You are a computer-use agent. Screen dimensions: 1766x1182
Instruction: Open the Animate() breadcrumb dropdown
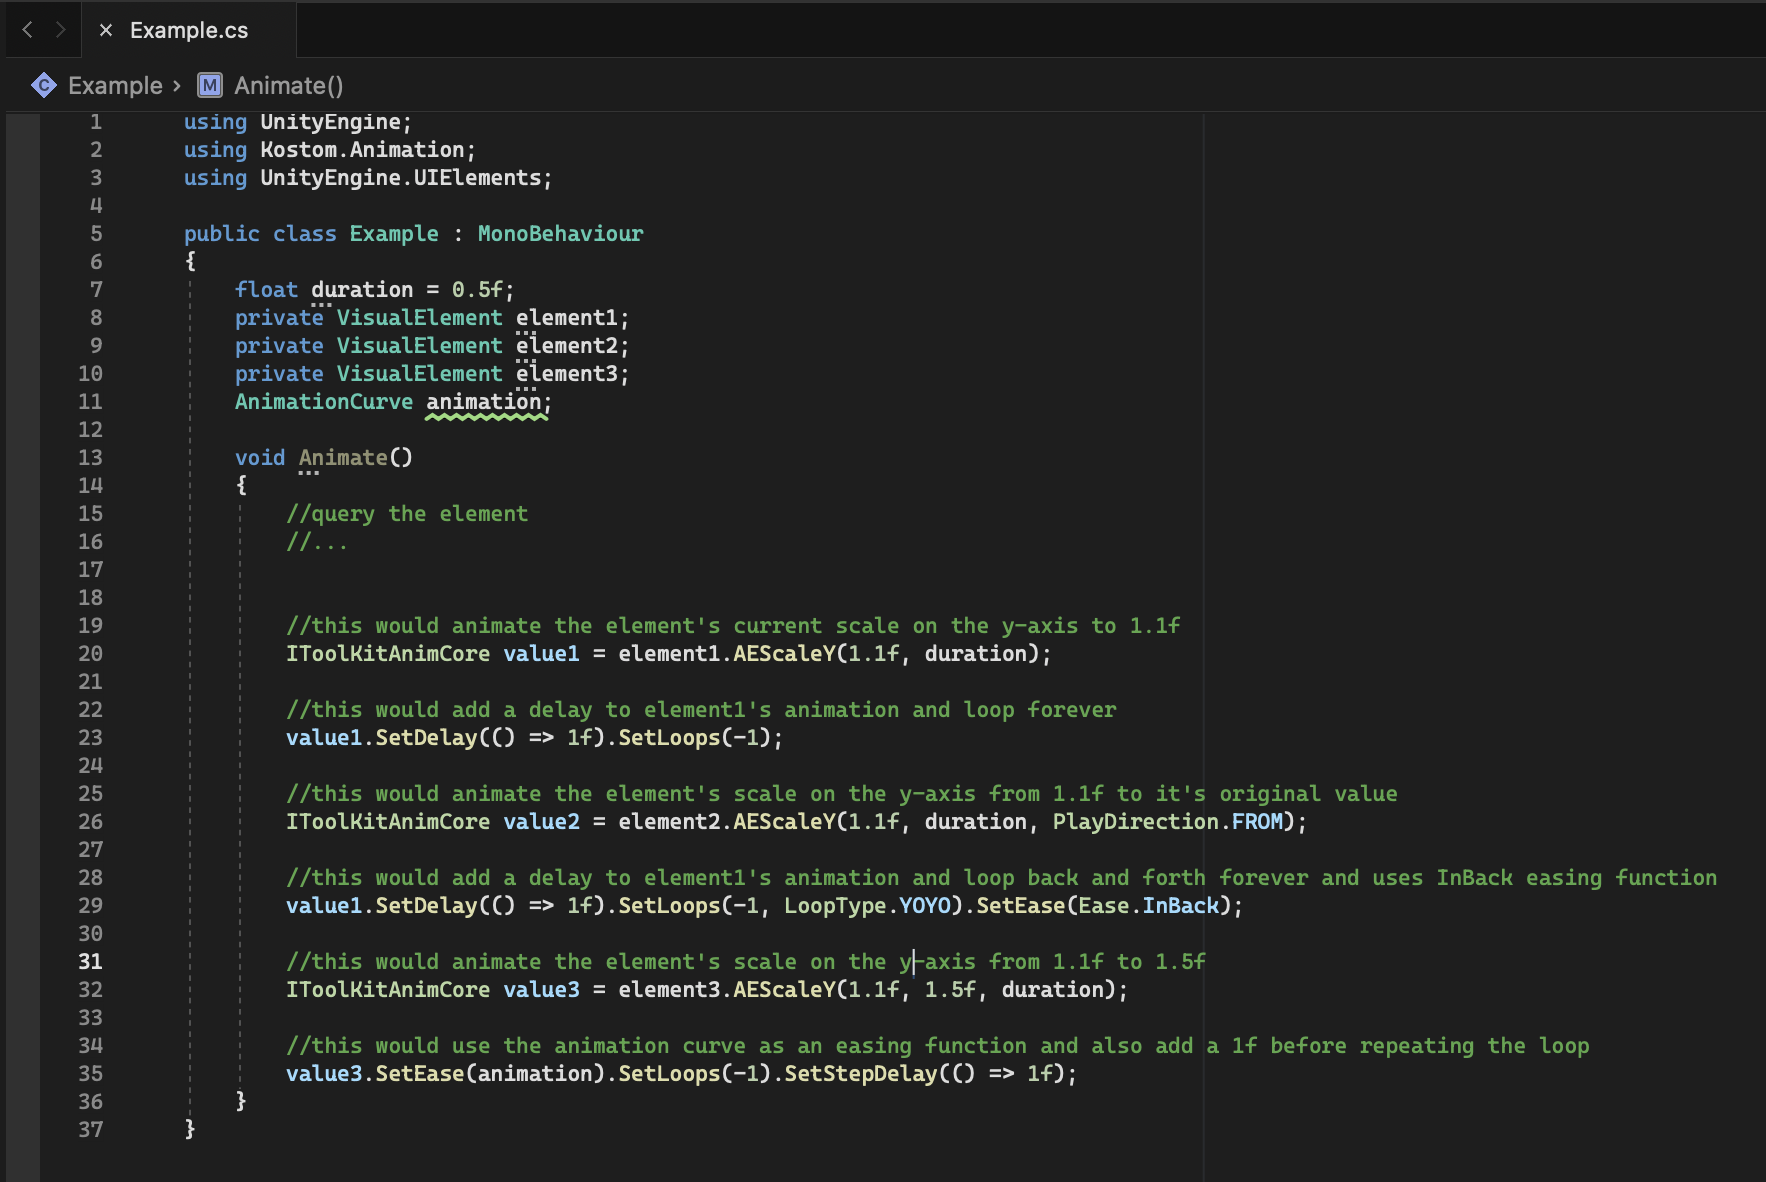pyautogui.click(x=288, y=86)
